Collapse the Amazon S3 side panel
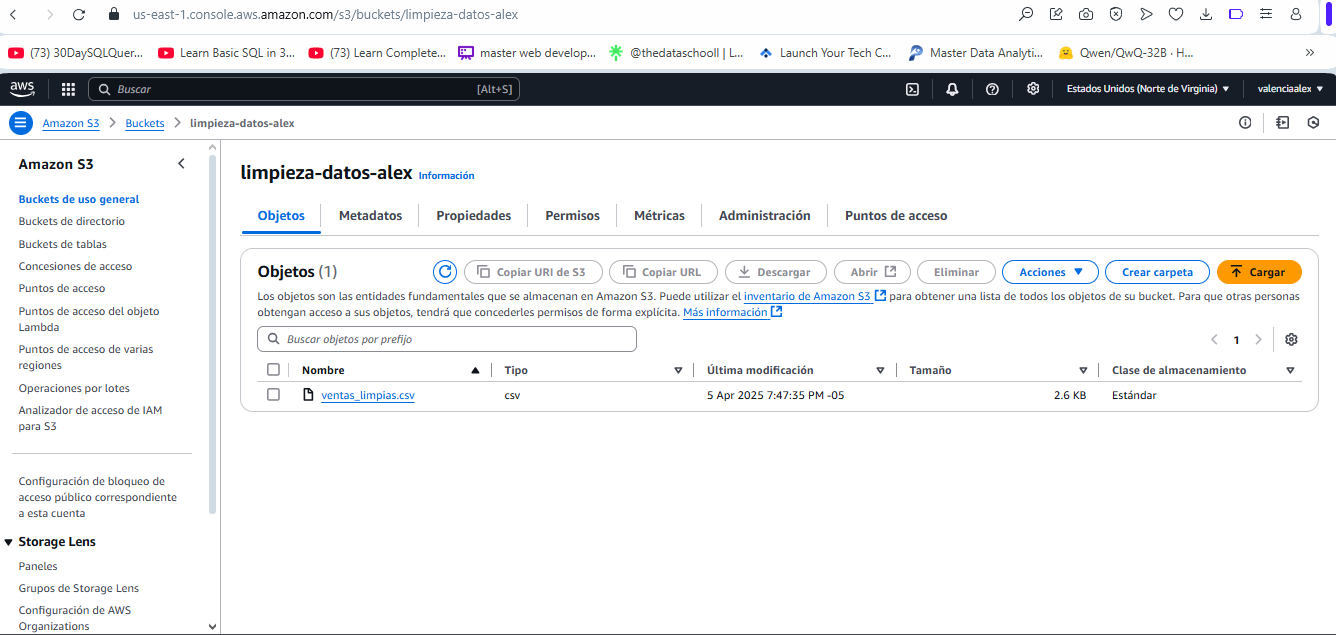Image resolution: width=1336 pixels, height=635 pixels. (181, 164)
